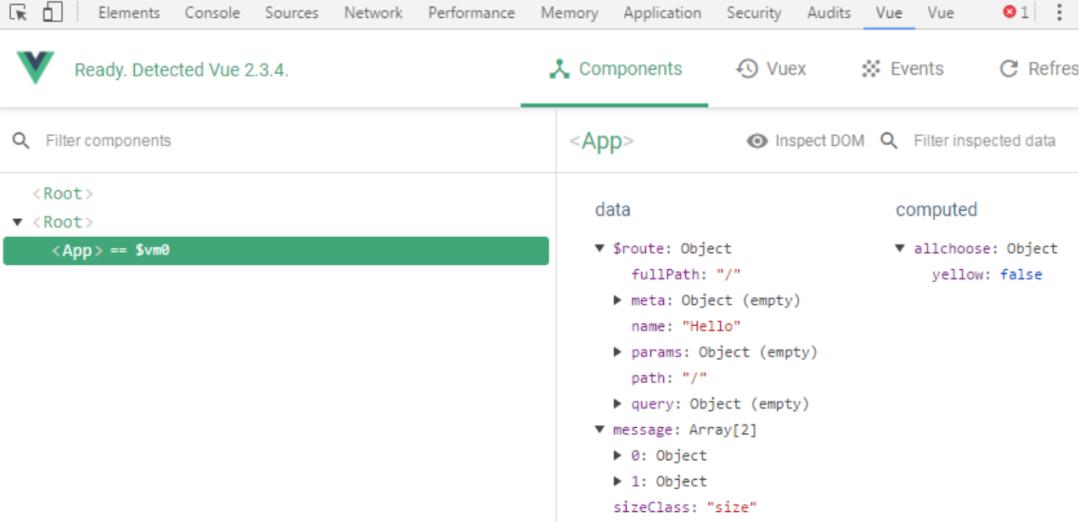Screen dimensions: 1080x523
Task: Open the DevTools three-dot menu
Action: pyautogui.click(x=1059, y=13)
